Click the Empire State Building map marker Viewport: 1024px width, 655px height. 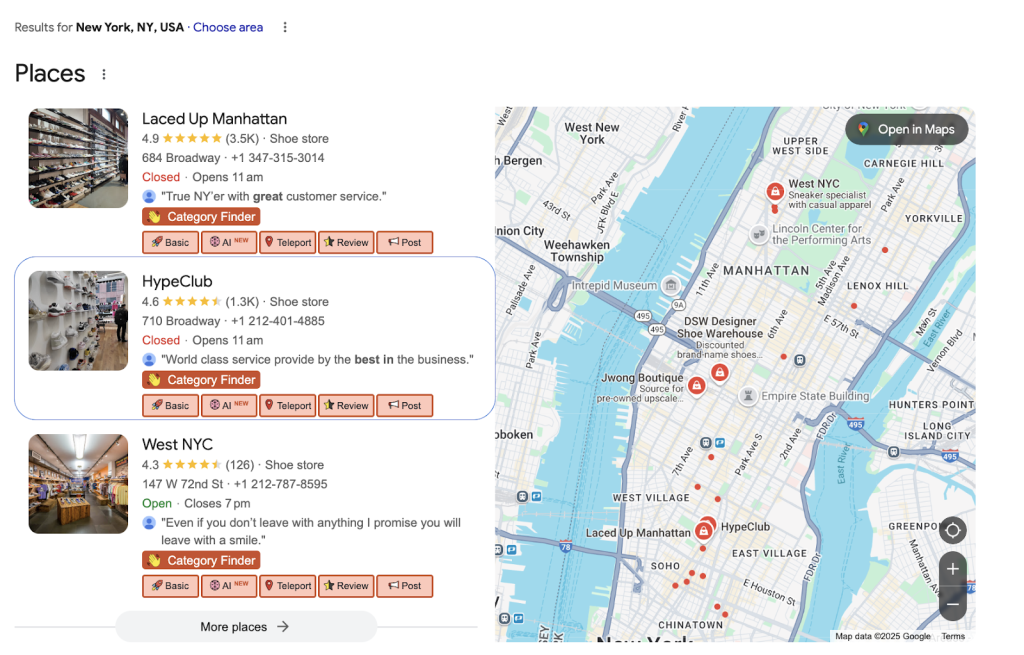748,396
